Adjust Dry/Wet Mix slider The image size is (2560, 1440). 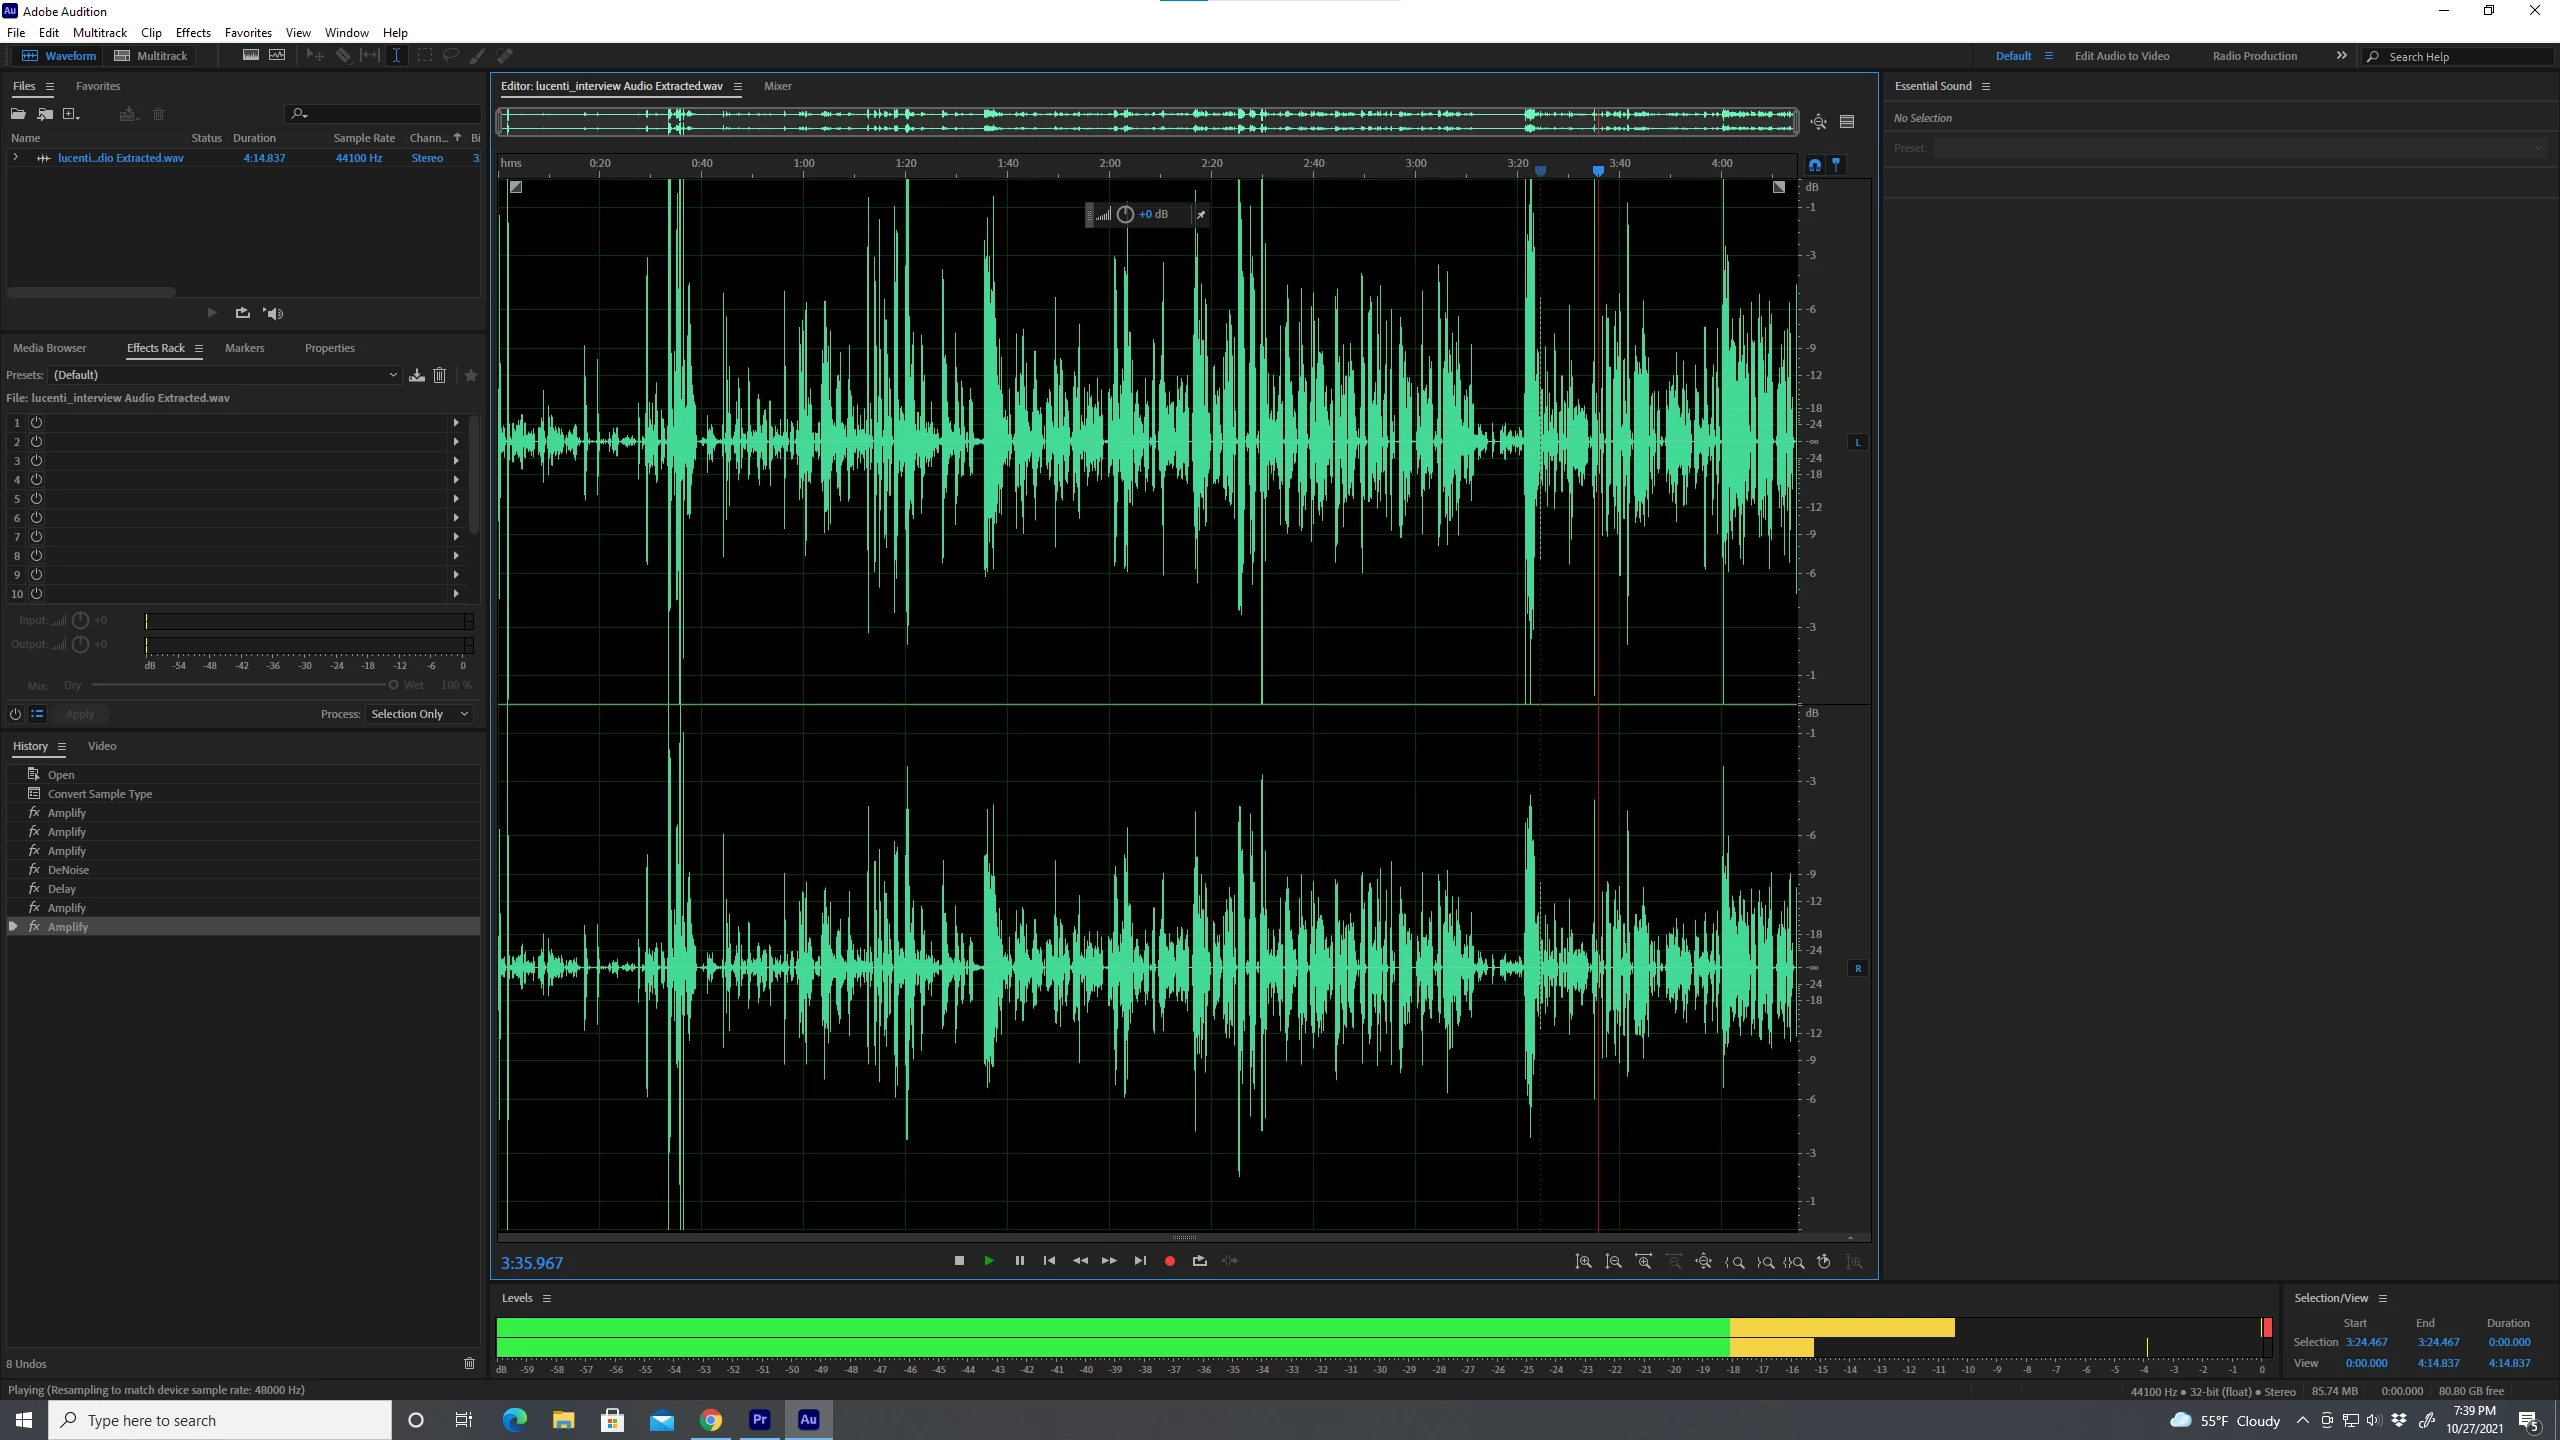[392, 685]
